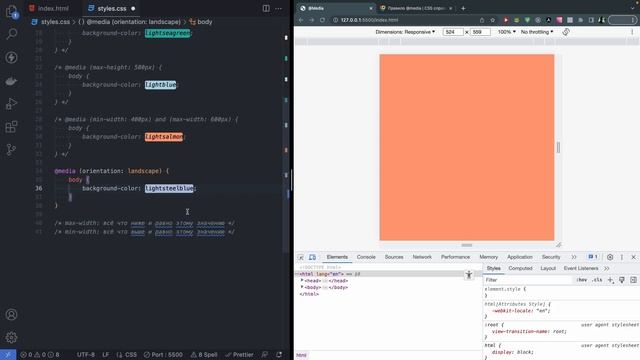Open the Manage gear in VS Code

coord(11,337)
